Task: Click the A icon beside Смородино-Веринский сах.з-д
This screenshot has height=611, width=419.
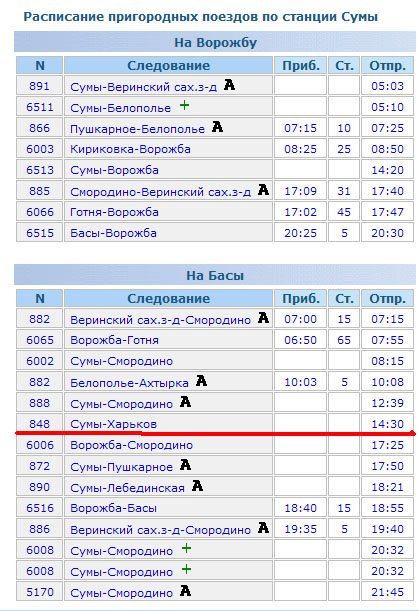Action: pos(263,190)
